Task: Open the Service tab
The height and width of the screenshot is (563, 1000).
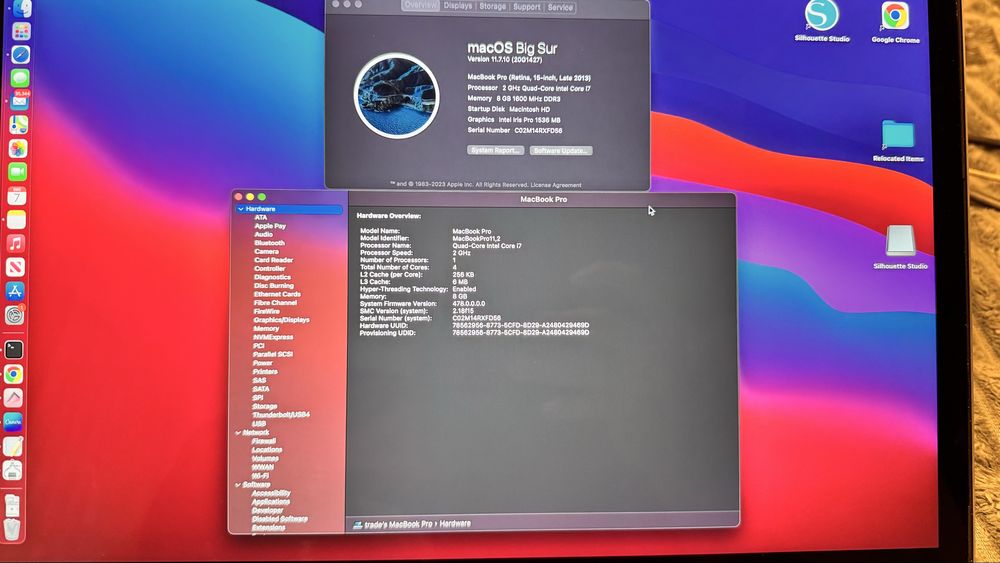Action: click(x=560, y=7)
